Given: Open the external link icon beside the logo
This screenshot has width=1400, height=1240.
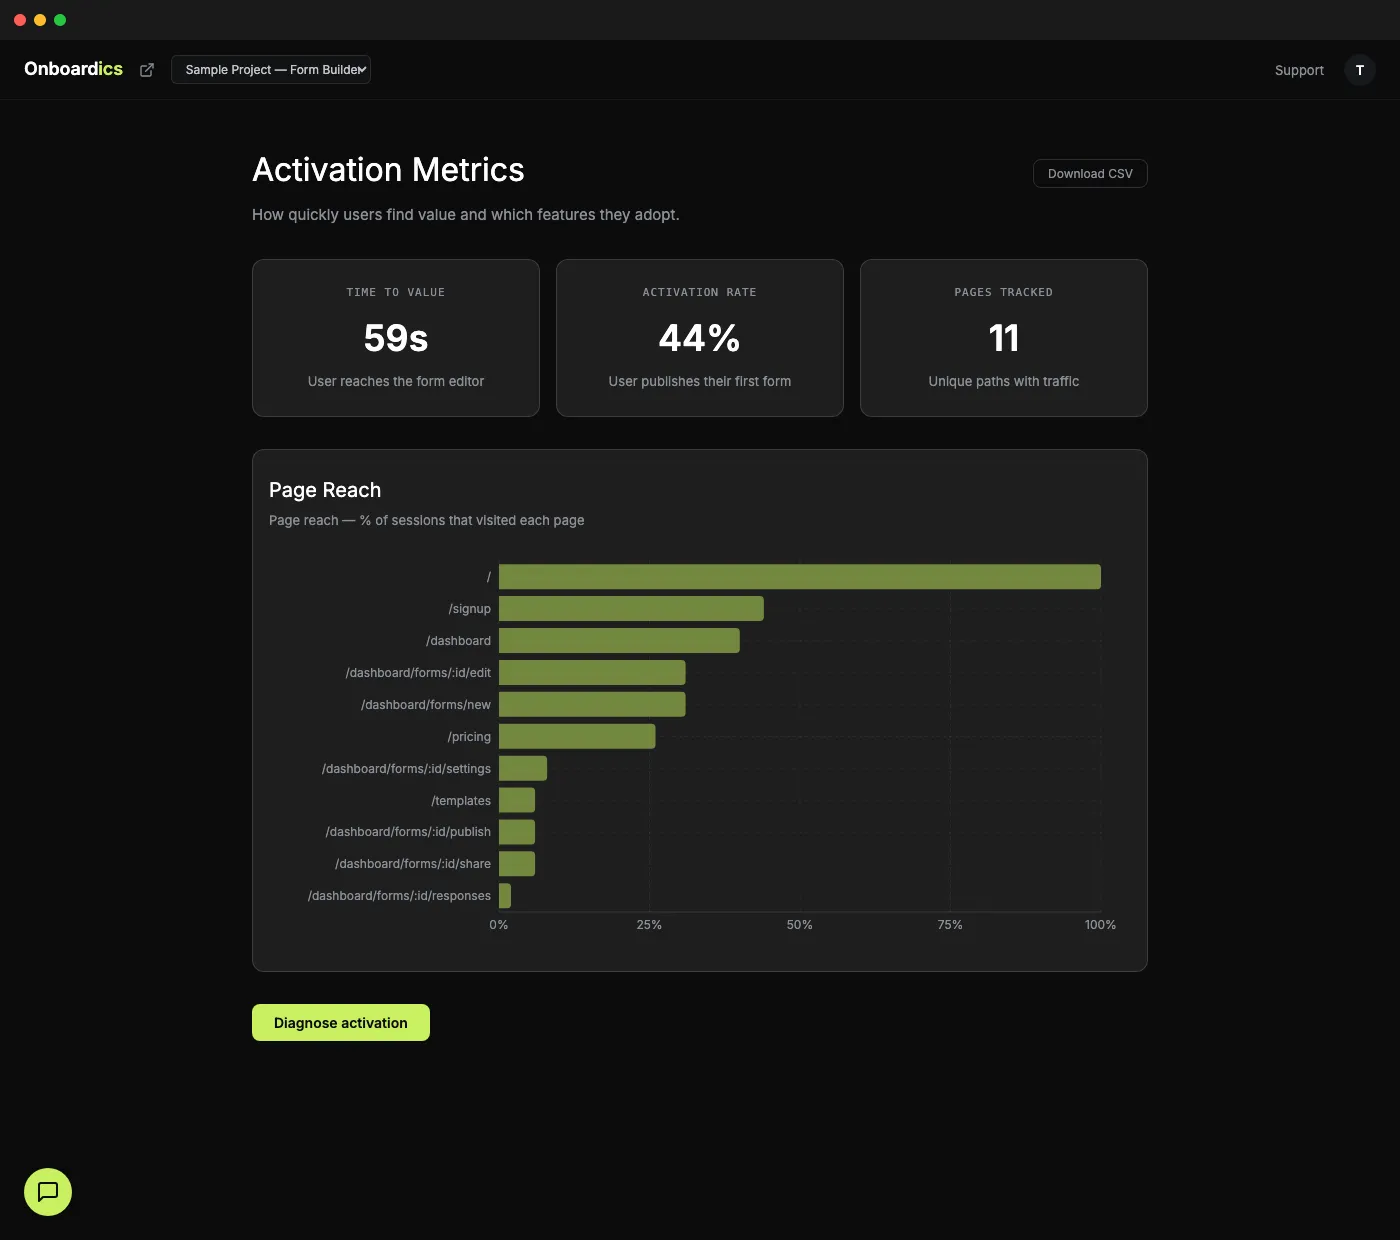Looking at the screenshot, I should click(146, 69).
